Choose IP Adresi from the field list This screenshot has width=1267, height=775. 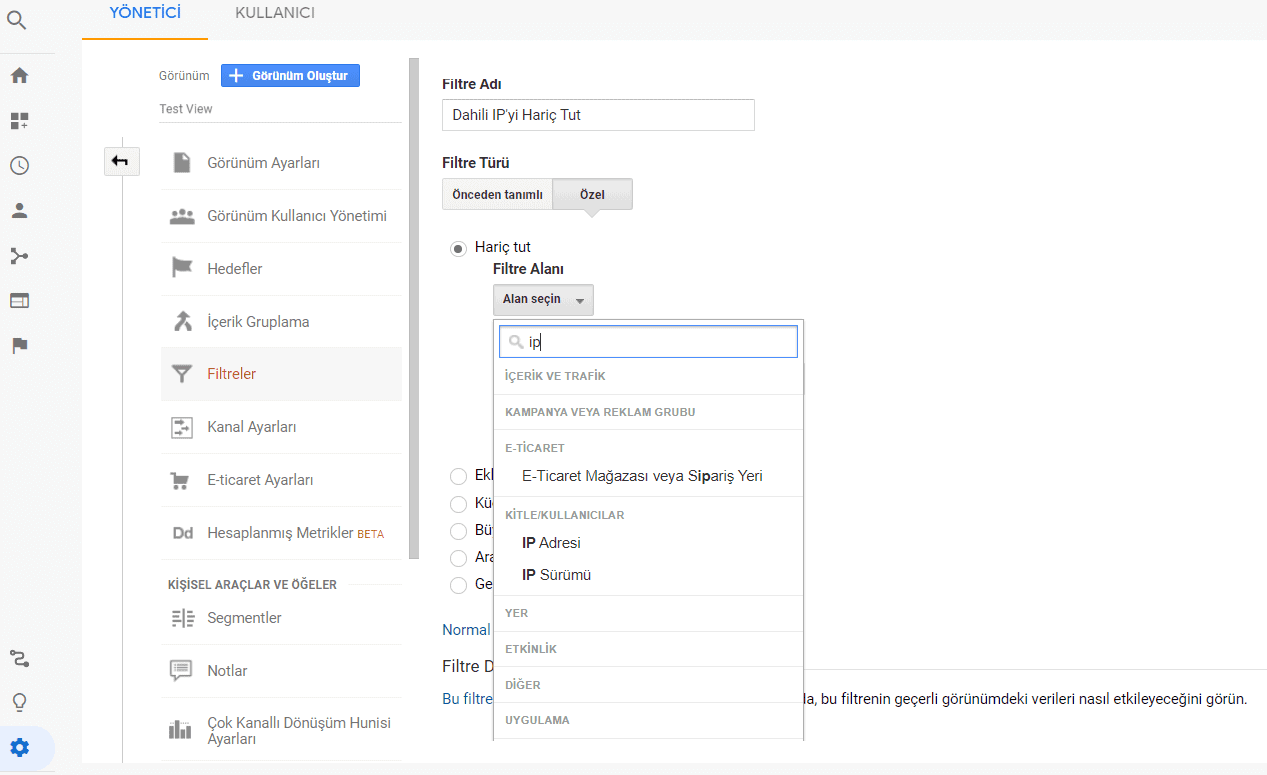[551, 543]
